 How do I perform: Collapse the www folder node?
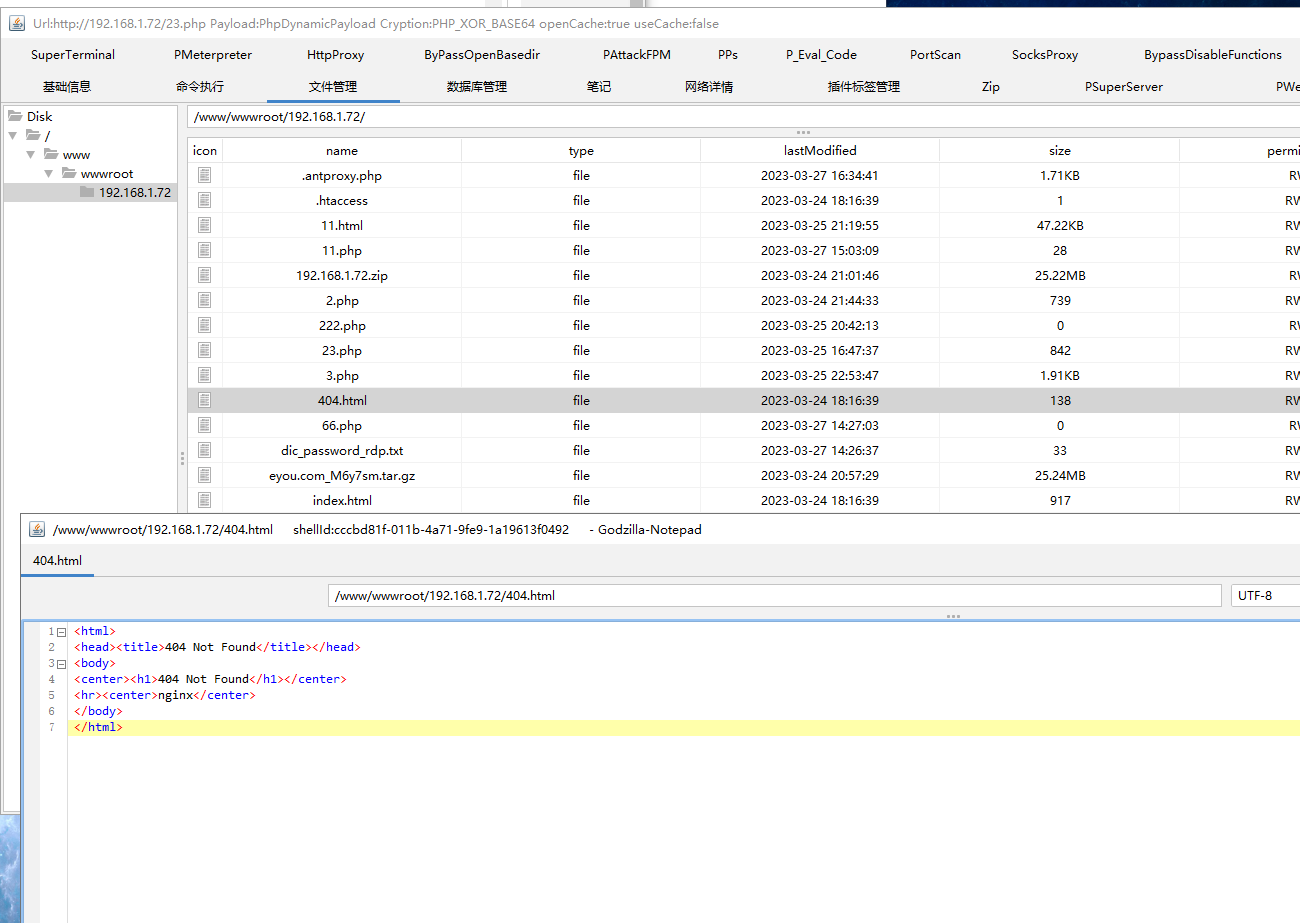30,154
